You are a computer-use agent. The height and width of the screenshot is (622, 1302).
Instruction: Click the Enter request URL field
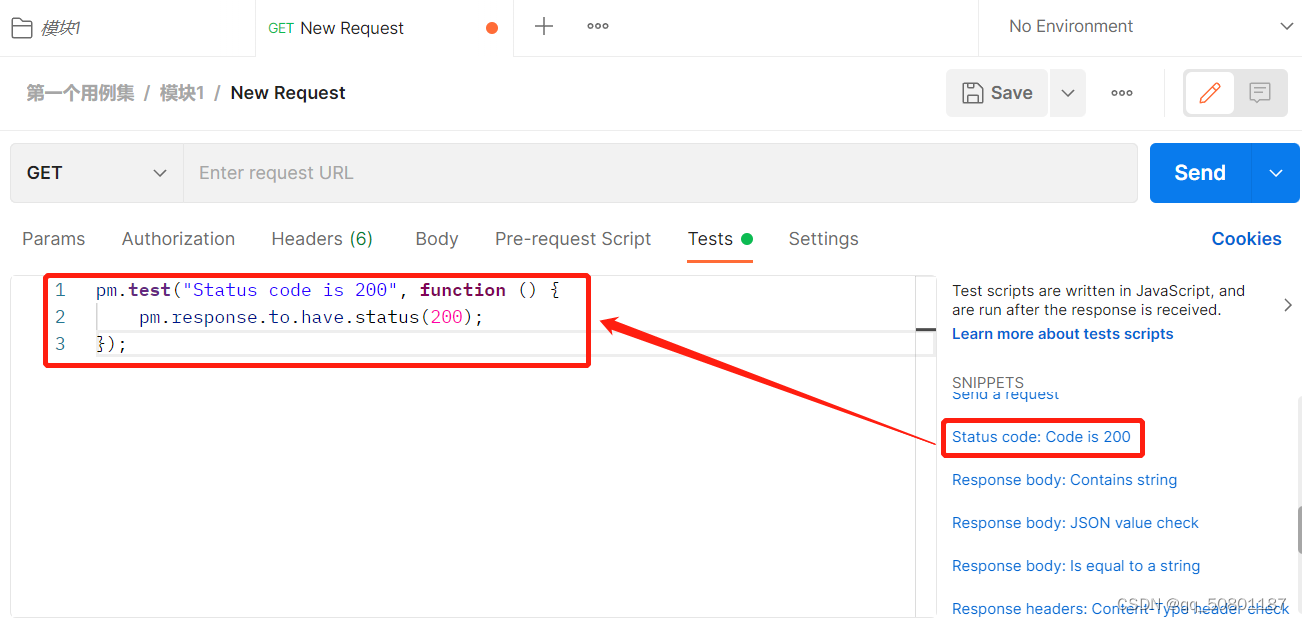pos(660,173)
